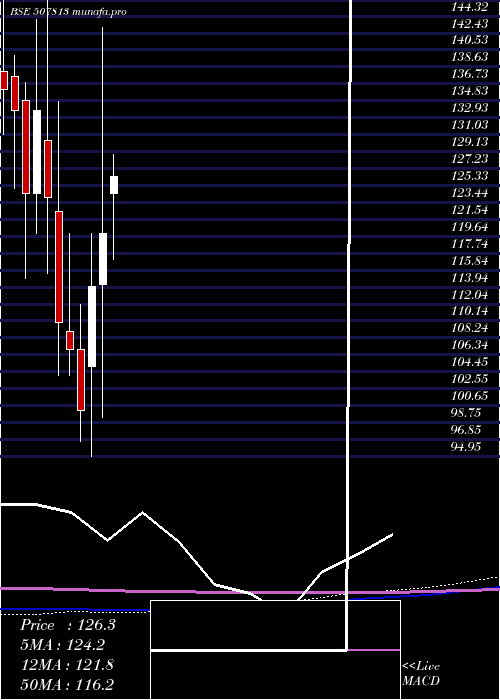Viewport: 500px width, 700px height.
Task: Click the 125.33 price axis label
Action: pyautogui.click(x=470, y=176)
